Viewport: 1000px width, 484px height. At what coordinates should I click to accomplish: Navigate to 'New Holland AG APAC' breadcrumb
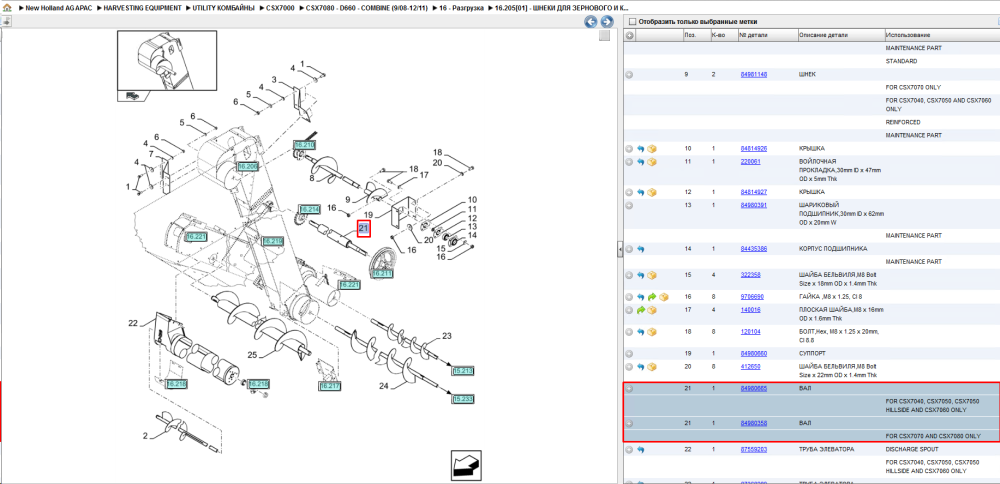[57, 8]
